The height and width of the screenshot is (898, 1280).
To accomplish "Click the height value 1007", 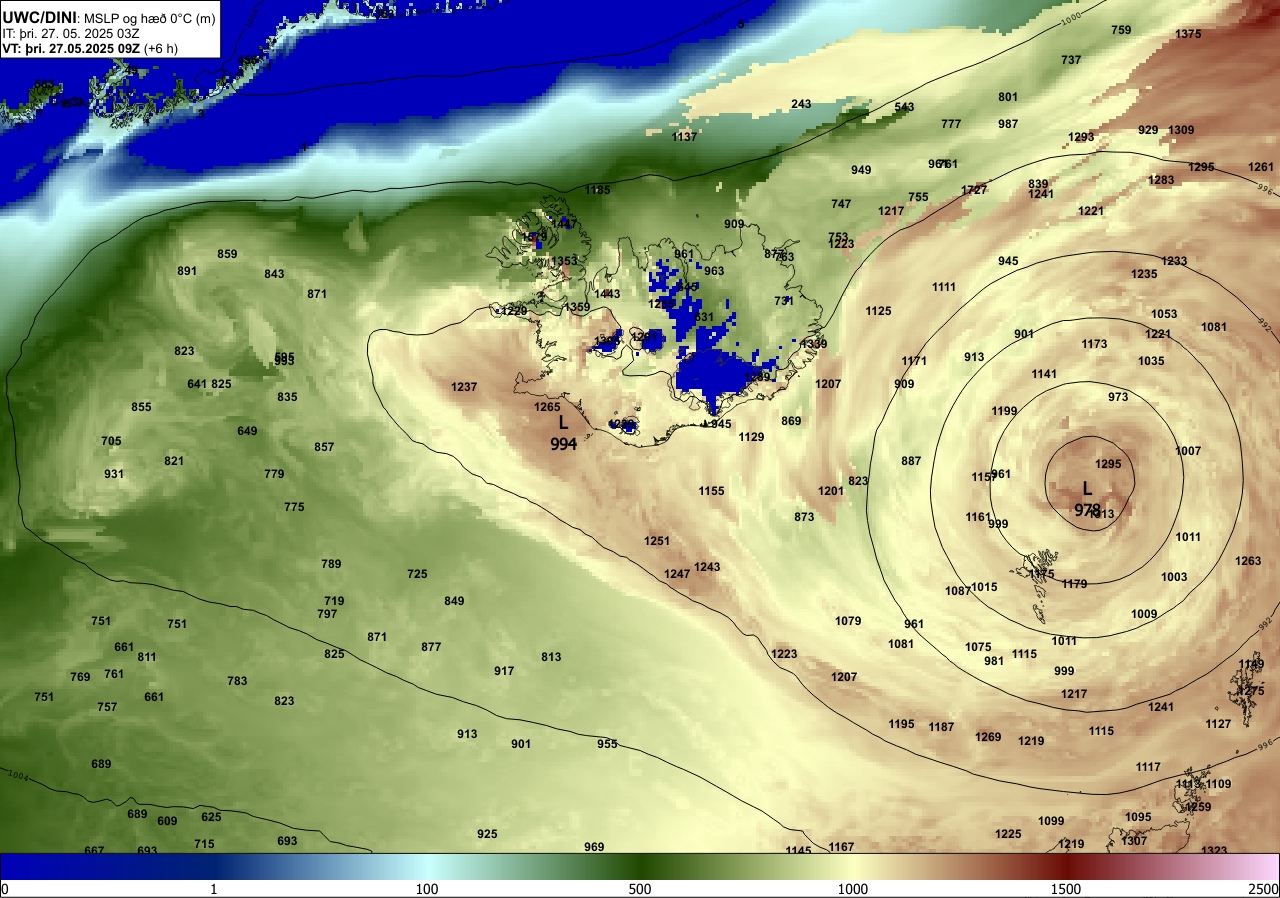I will click(1188, 451).
